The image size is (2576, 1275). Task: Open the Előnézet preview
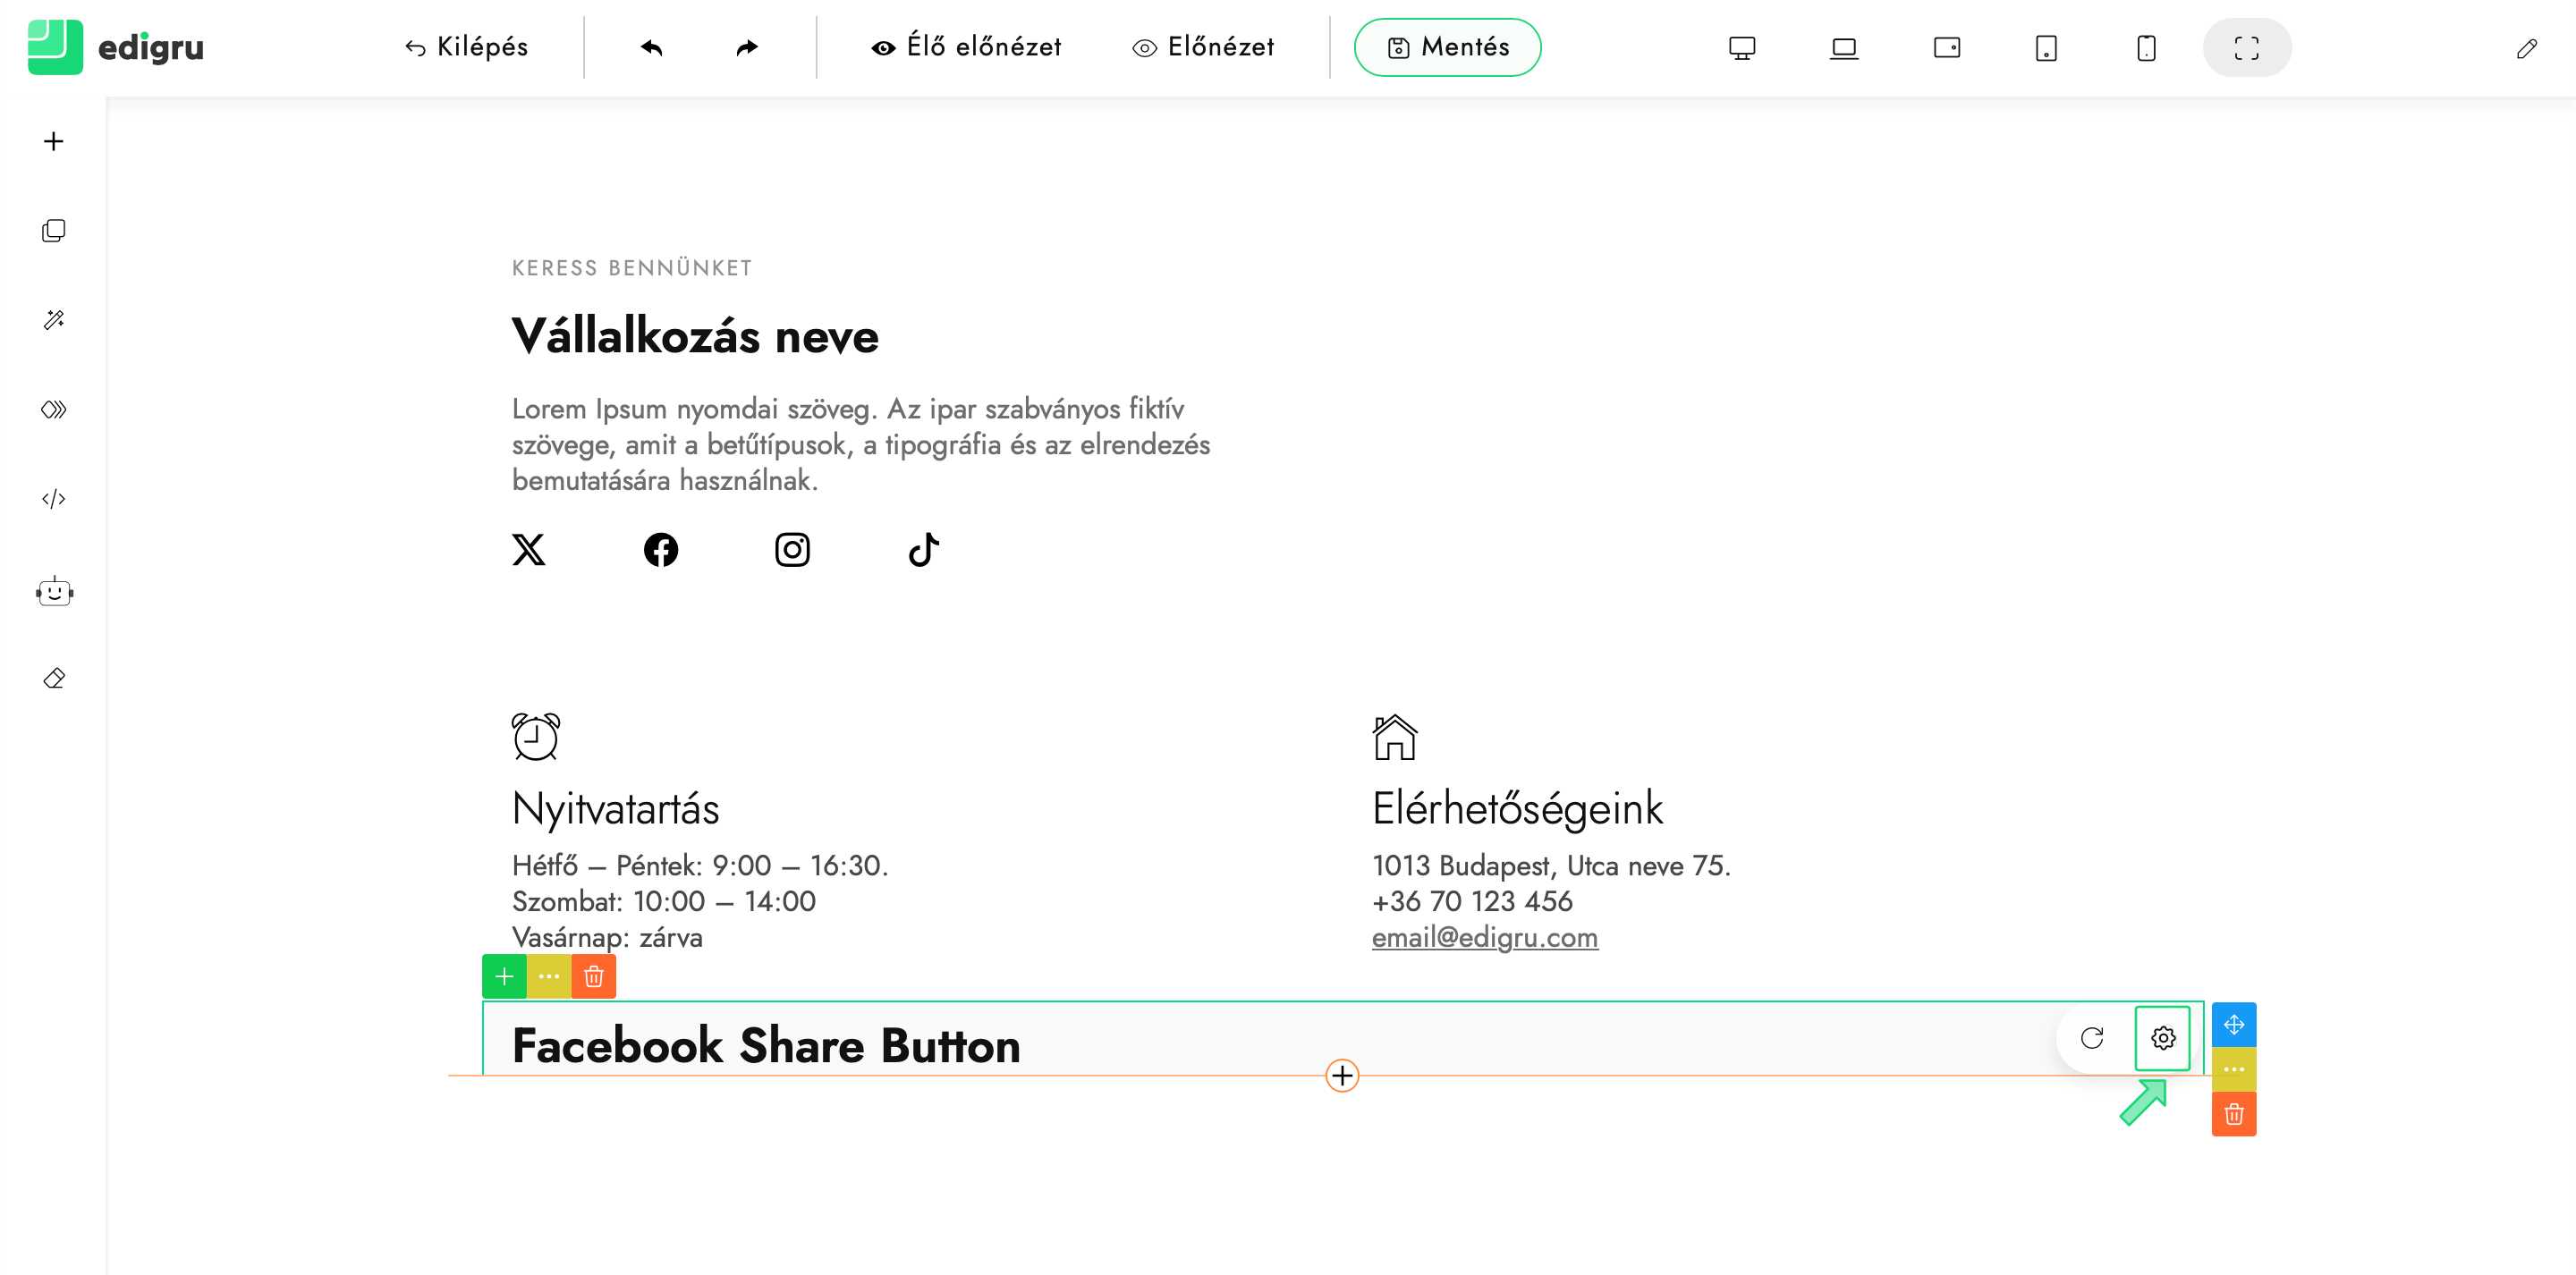pos(1203,47)
